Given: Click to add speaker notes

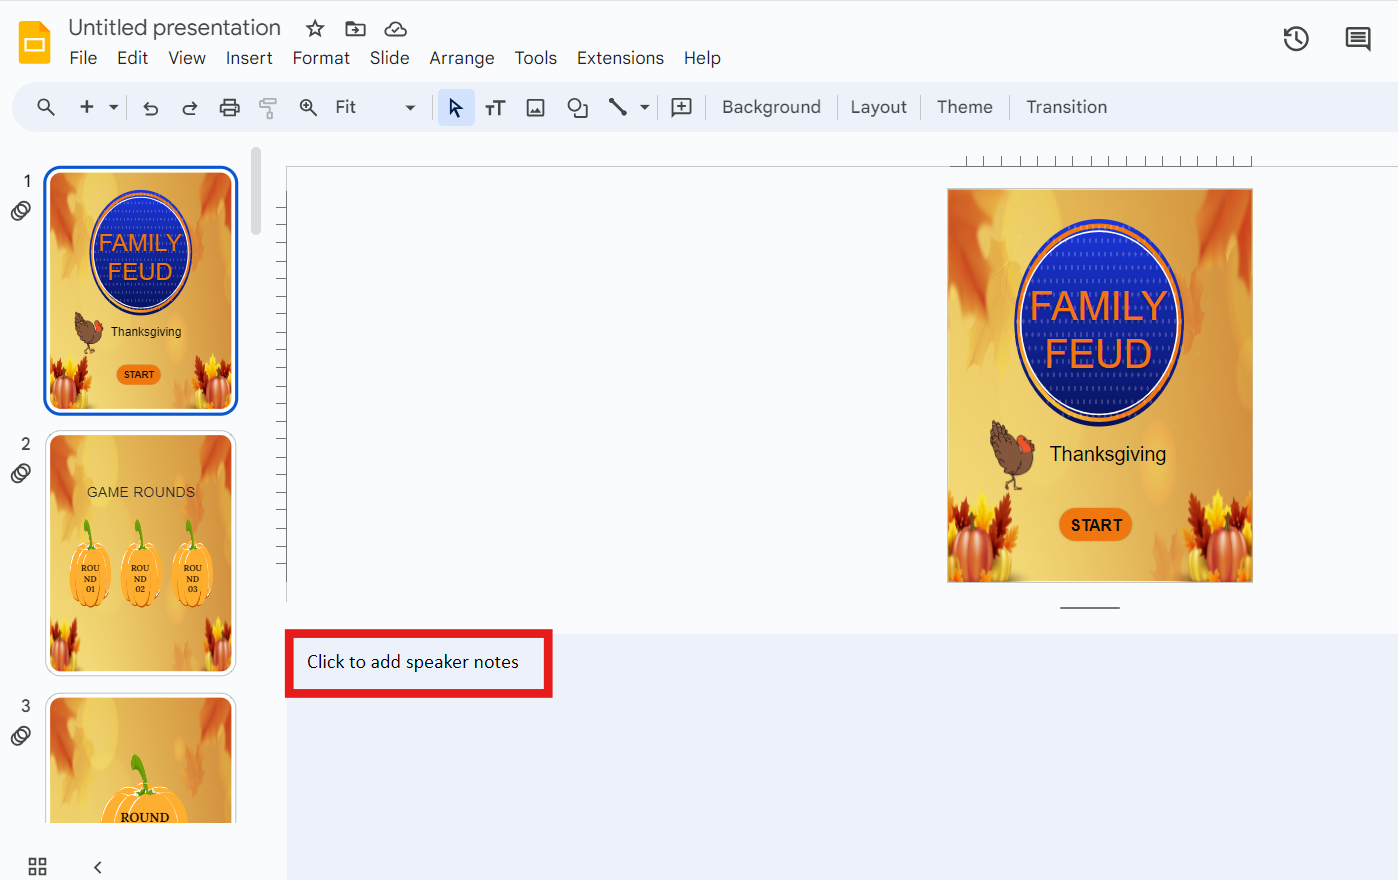Looking at the screenshot, I should click(x=413, y=662).
